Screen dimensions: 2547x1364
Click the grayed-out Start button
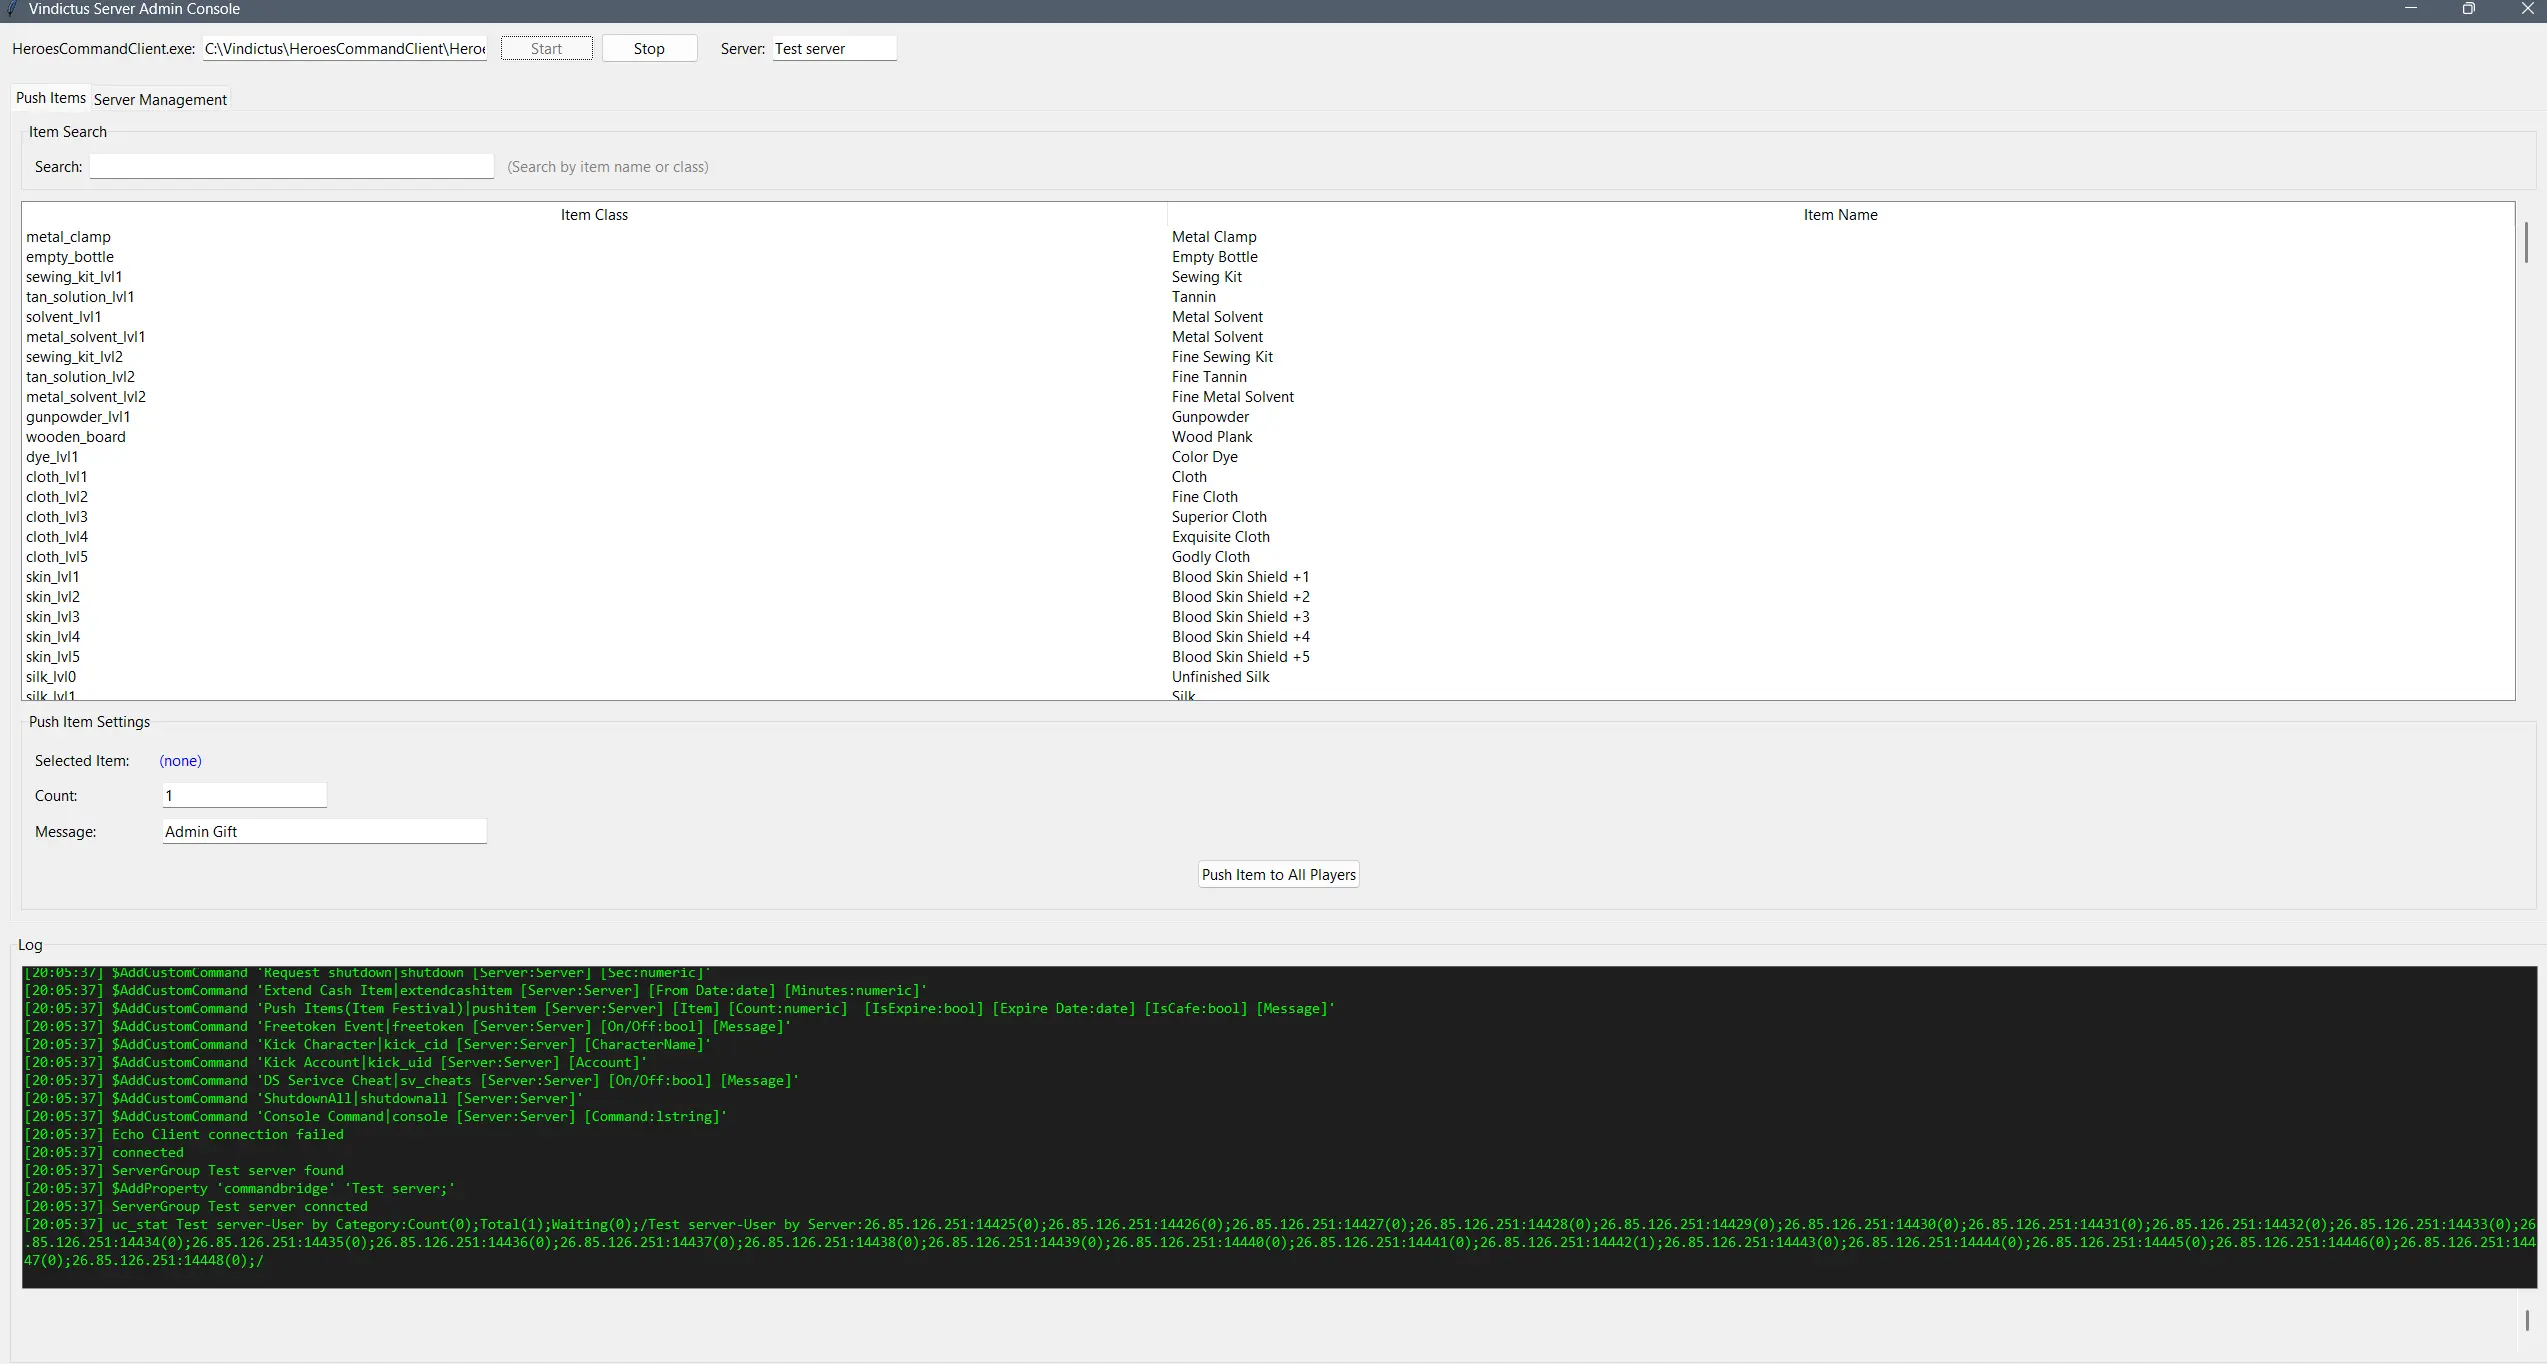click(547, 49)
